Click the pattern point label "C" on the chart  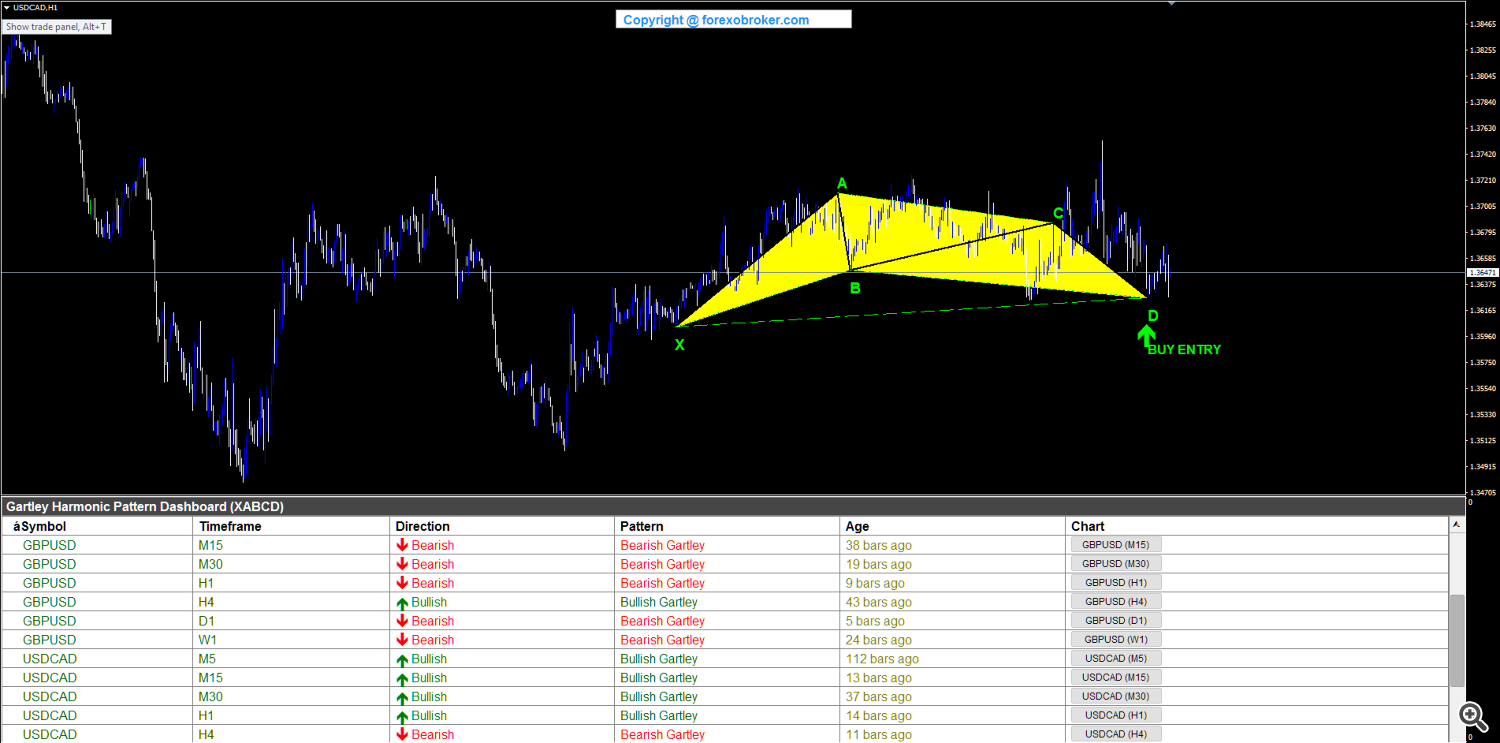click(1058, 213)
